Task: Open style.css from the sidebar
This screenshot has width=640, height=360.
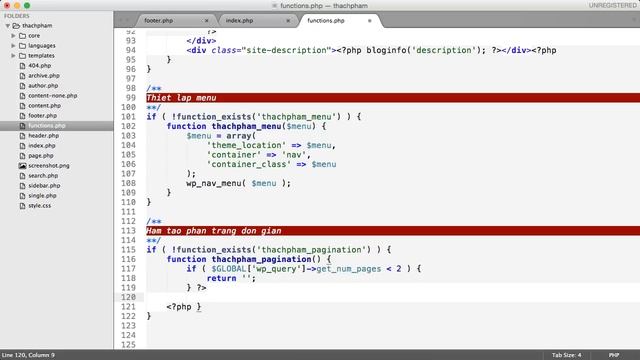Action: point(40,206)
